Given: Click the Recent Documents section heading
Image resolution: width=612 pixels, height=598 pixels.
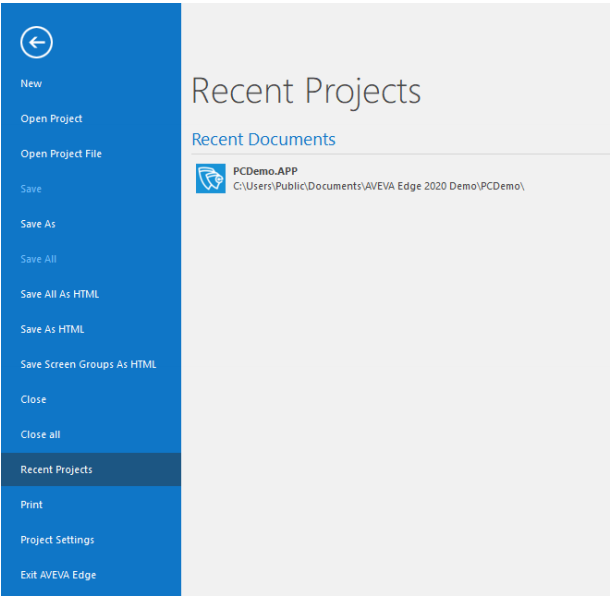Looking at the screenshot, I should 263,139.
